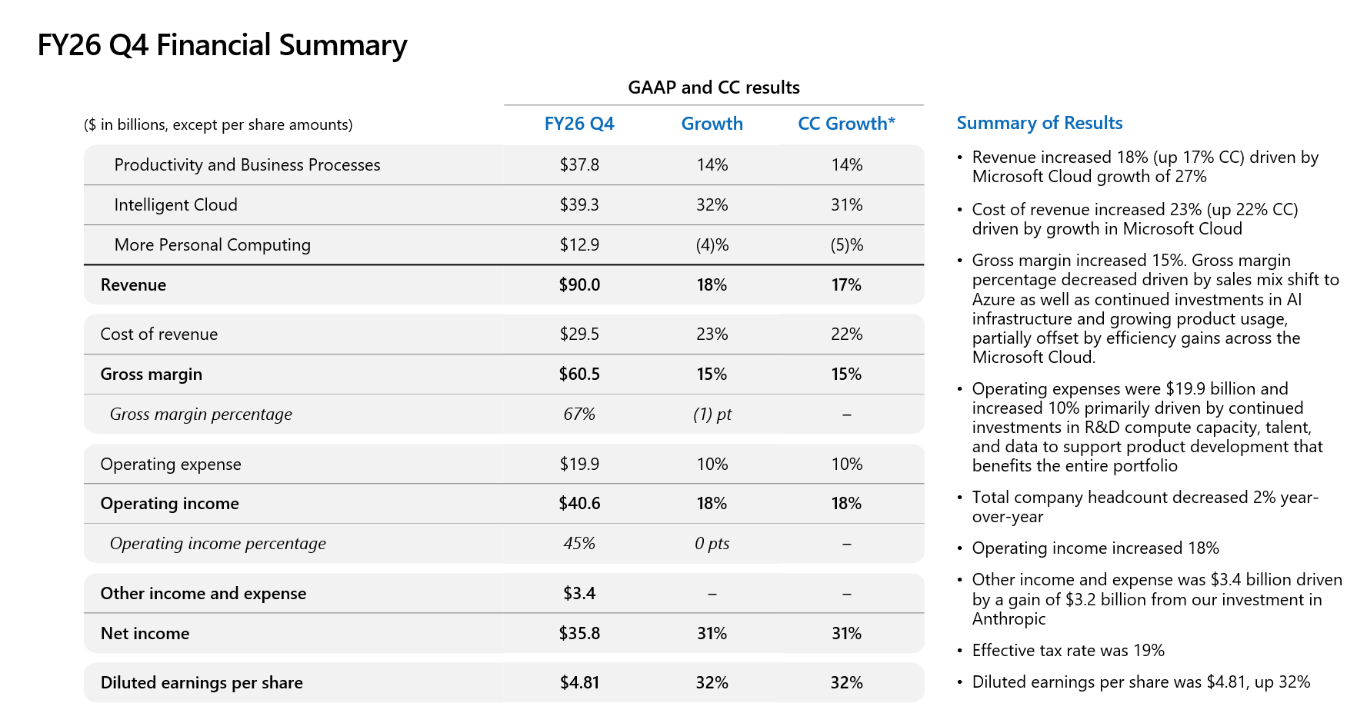
Task: Click the CC Growth* column header
Action: tap(846, 123)
